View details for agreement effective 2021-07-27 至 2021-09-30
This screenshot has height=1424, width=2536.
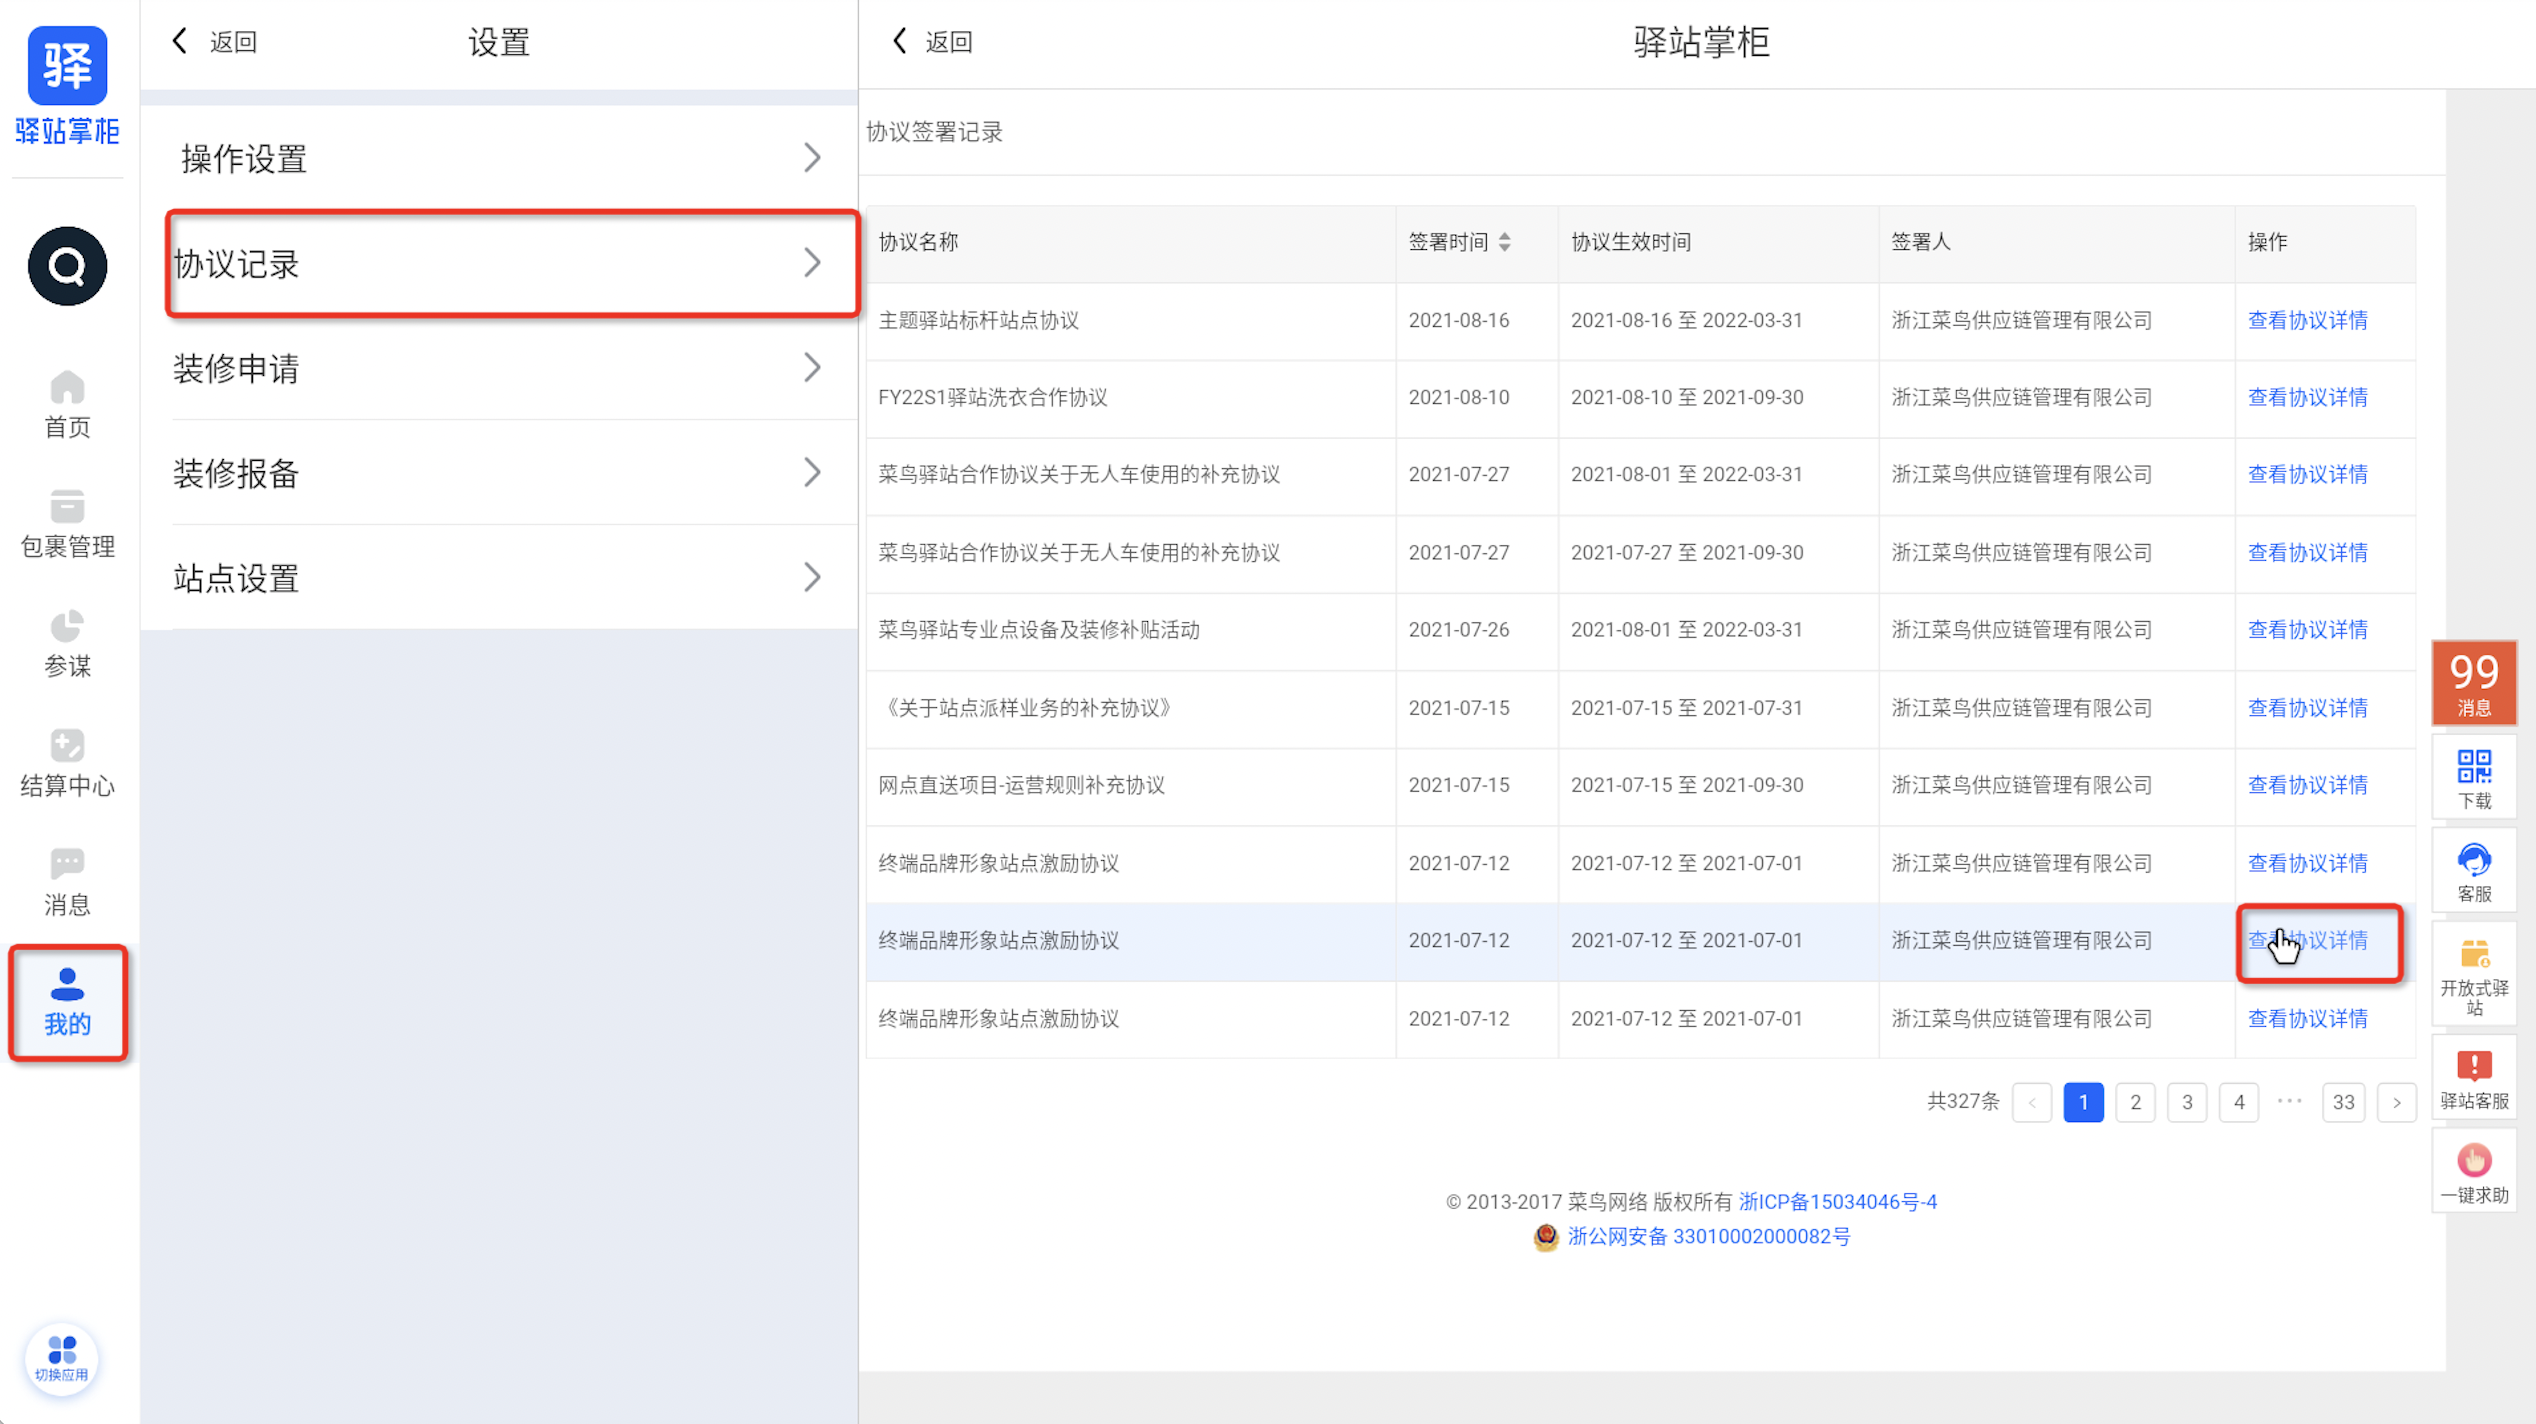pyautogui.click(x=2307, y=552)
